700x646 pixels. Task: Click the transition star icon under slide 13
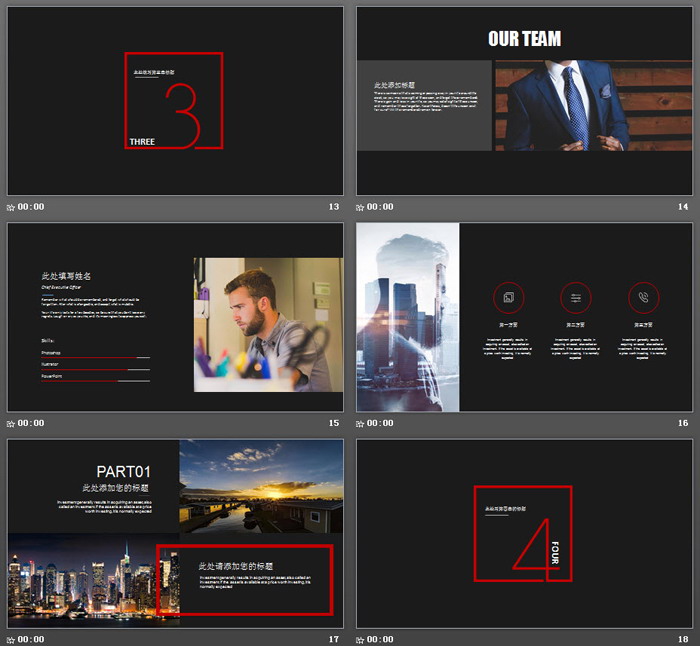point(11,207)
